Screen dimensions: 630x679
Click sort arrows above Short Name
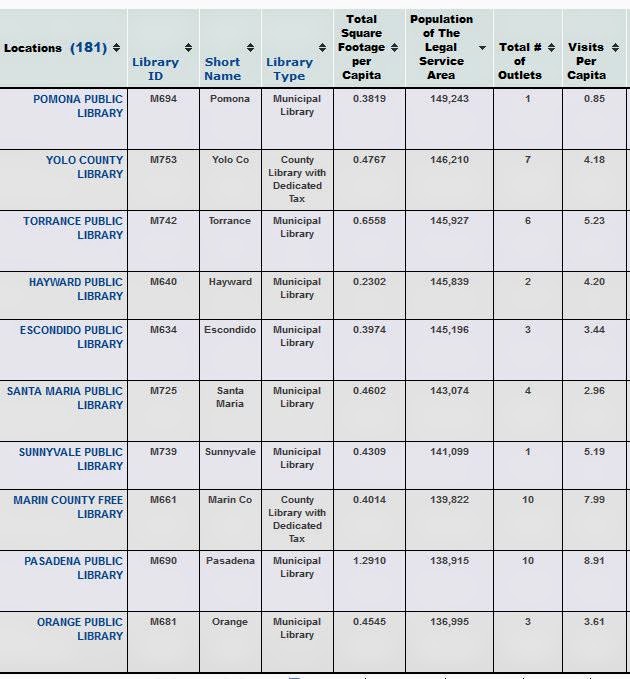250,48
